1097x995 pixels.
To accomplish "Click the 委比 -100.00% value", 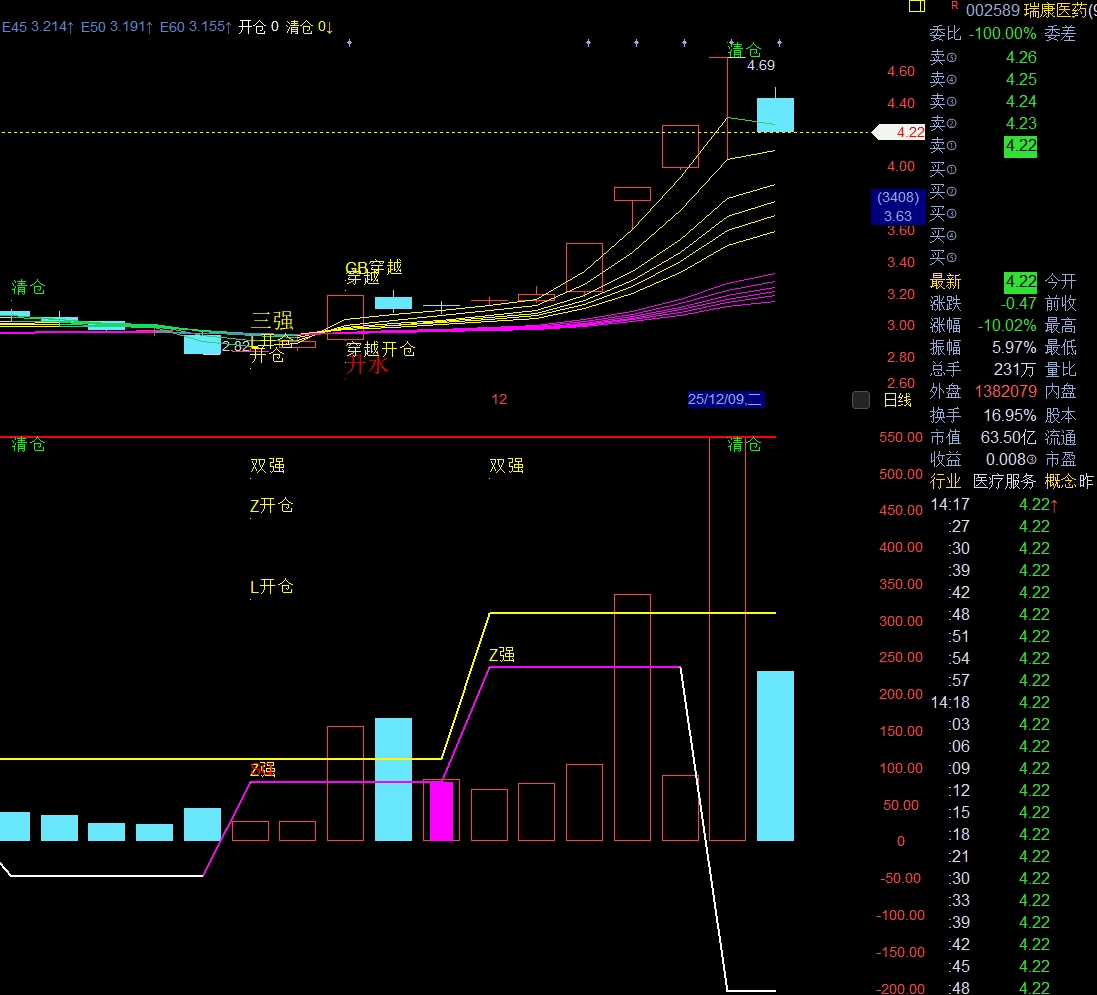I will [1003, 33].
